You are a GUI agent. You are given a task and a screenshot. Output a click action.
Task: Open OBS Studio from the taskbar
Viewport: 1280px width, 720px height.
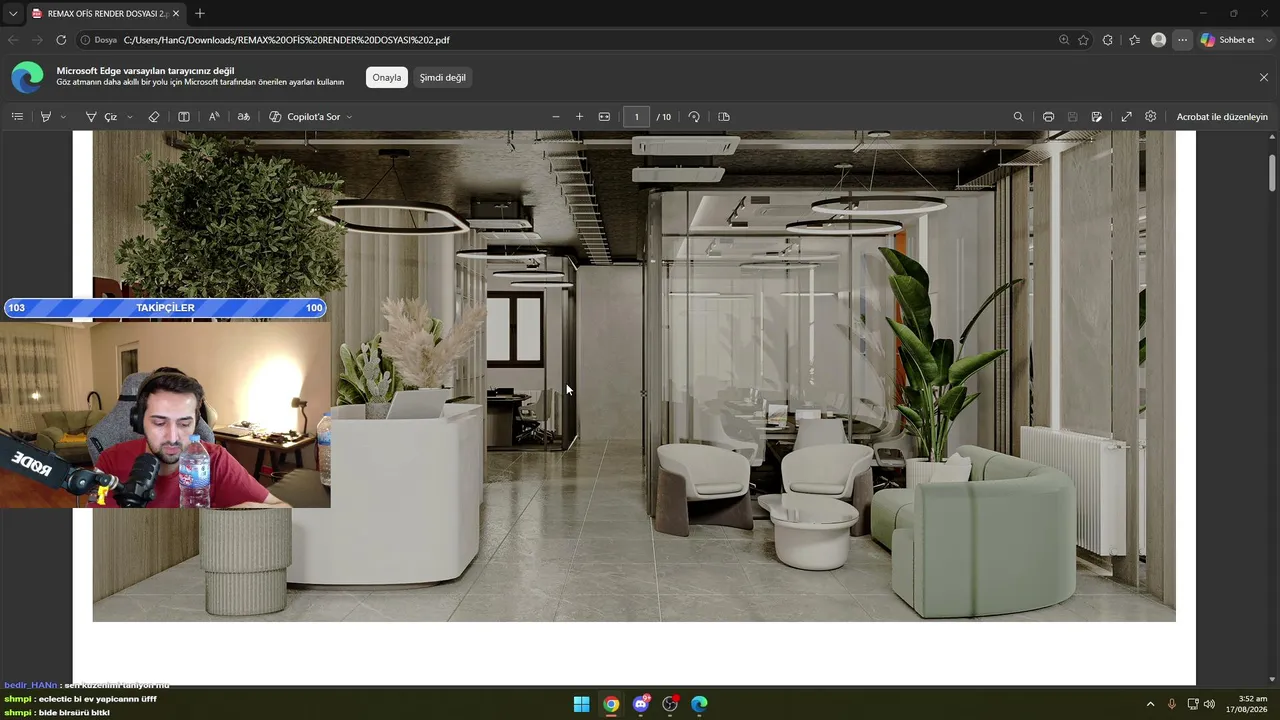(x=670, y=704)
